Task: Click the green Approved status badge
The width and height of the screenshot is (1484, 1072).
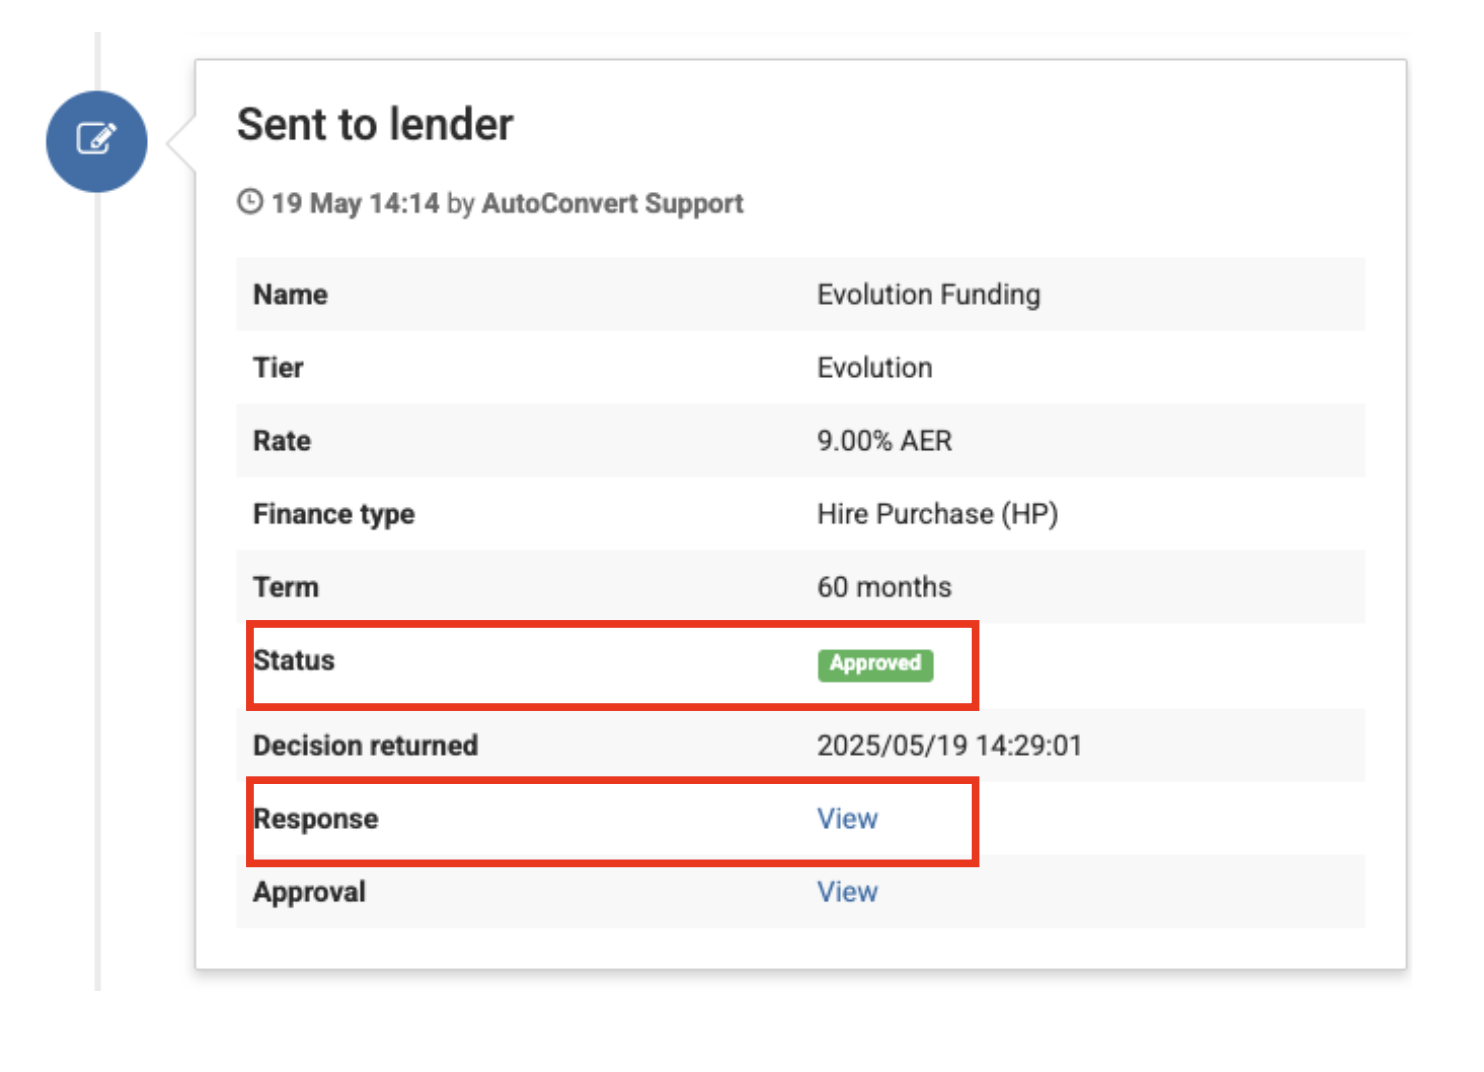Action: tap(875, 664)
